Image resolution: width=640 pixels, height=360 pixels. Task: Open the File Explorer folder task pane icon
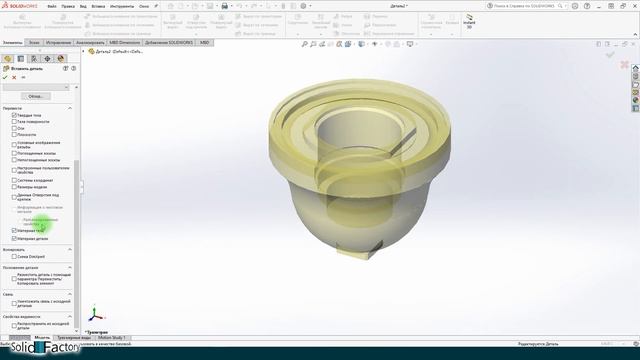coord(636,84)
